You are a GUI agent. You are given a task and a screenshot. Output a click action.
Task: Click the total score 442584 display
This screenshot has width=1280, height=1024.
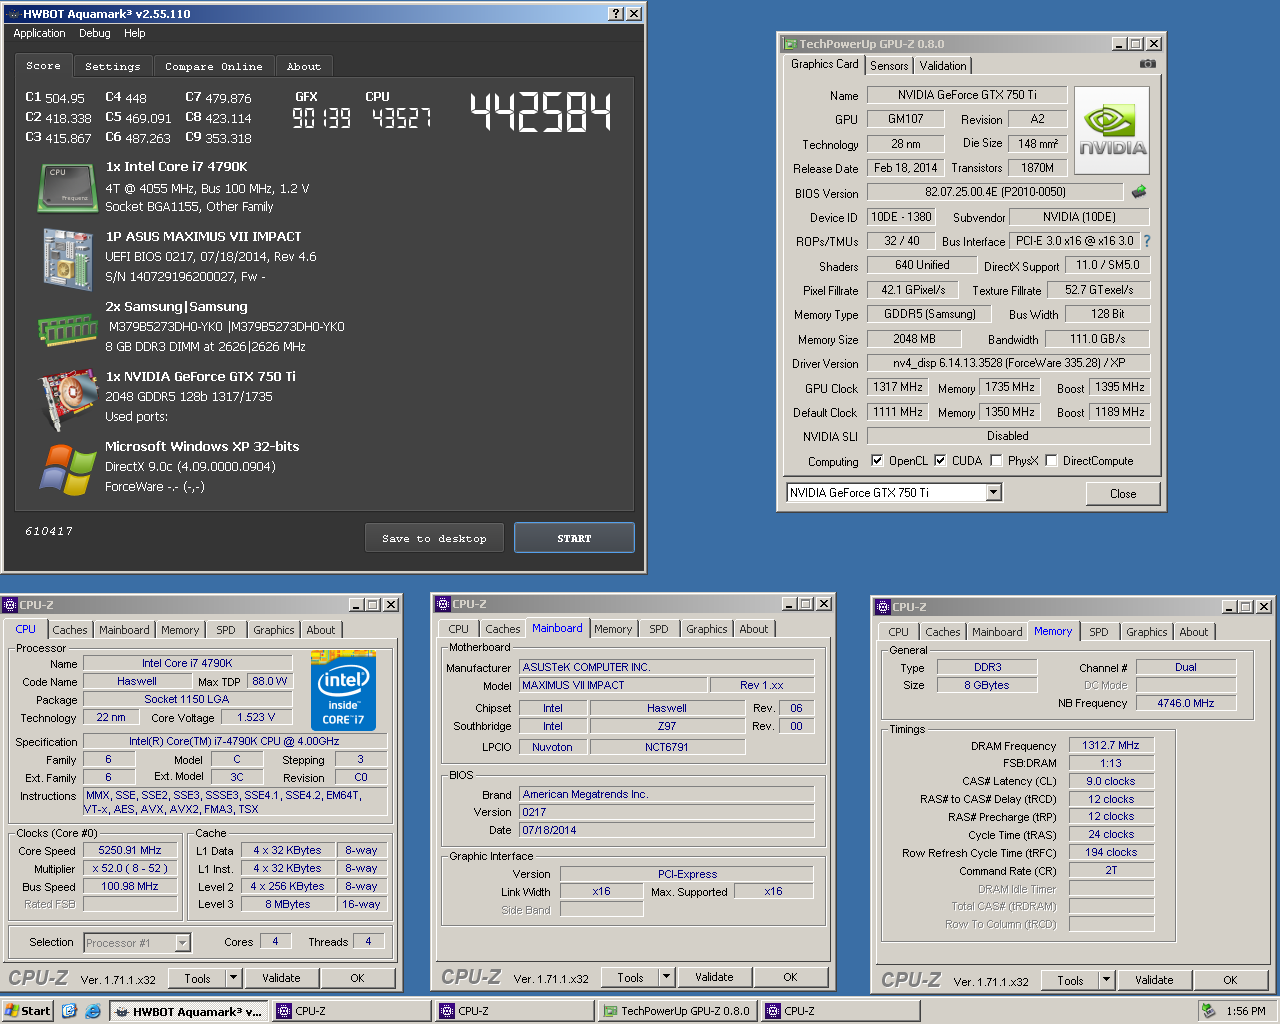click(540, 113)
